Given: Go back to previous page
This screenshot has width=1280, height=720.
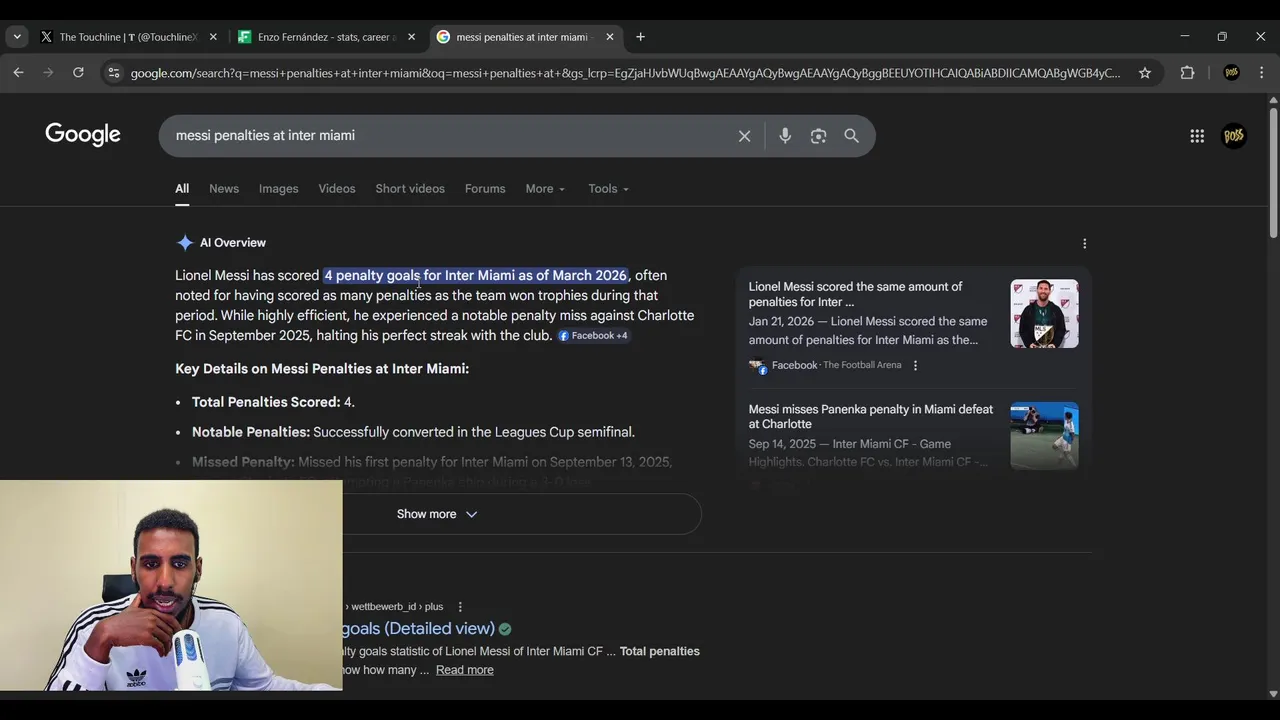Looking at the screenshot, I should point(18,72).
